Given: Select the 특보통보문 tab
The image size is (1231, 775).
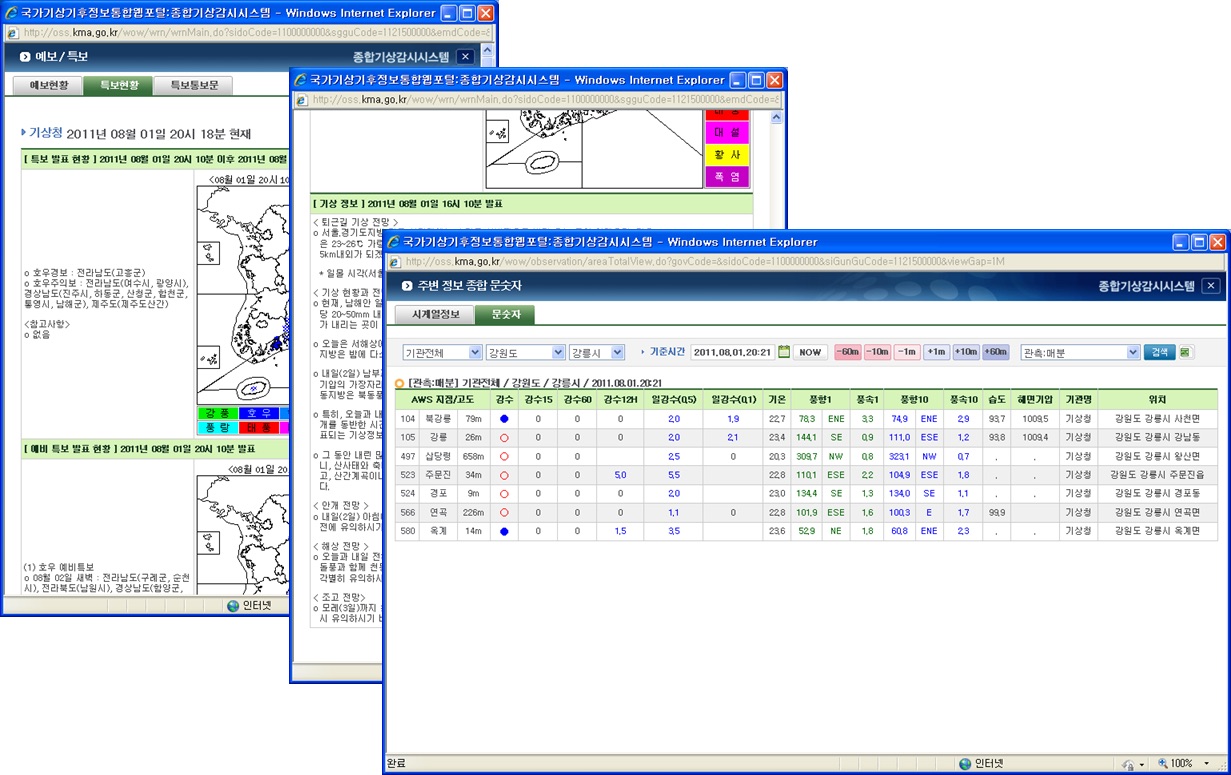Looking at the screenshot, I should point(194,86).
